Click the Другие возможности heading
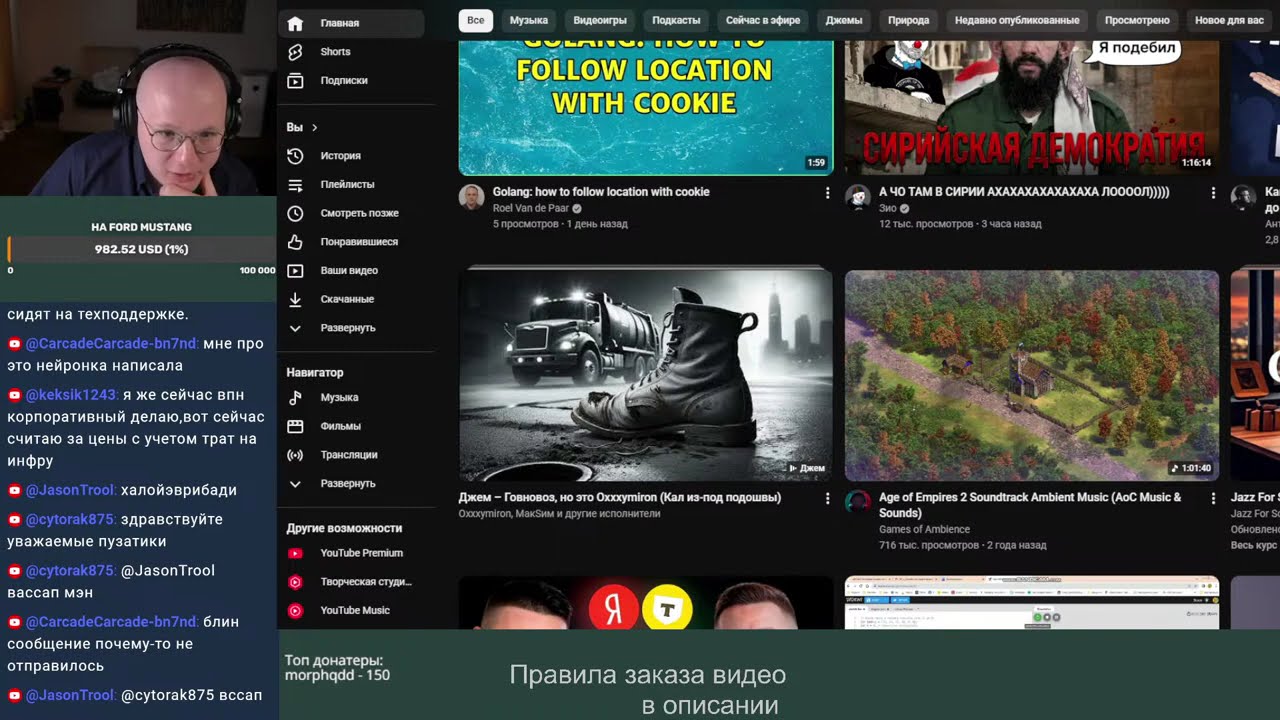Viewport: 1280px width, 720px height. (x=344, y=528)
